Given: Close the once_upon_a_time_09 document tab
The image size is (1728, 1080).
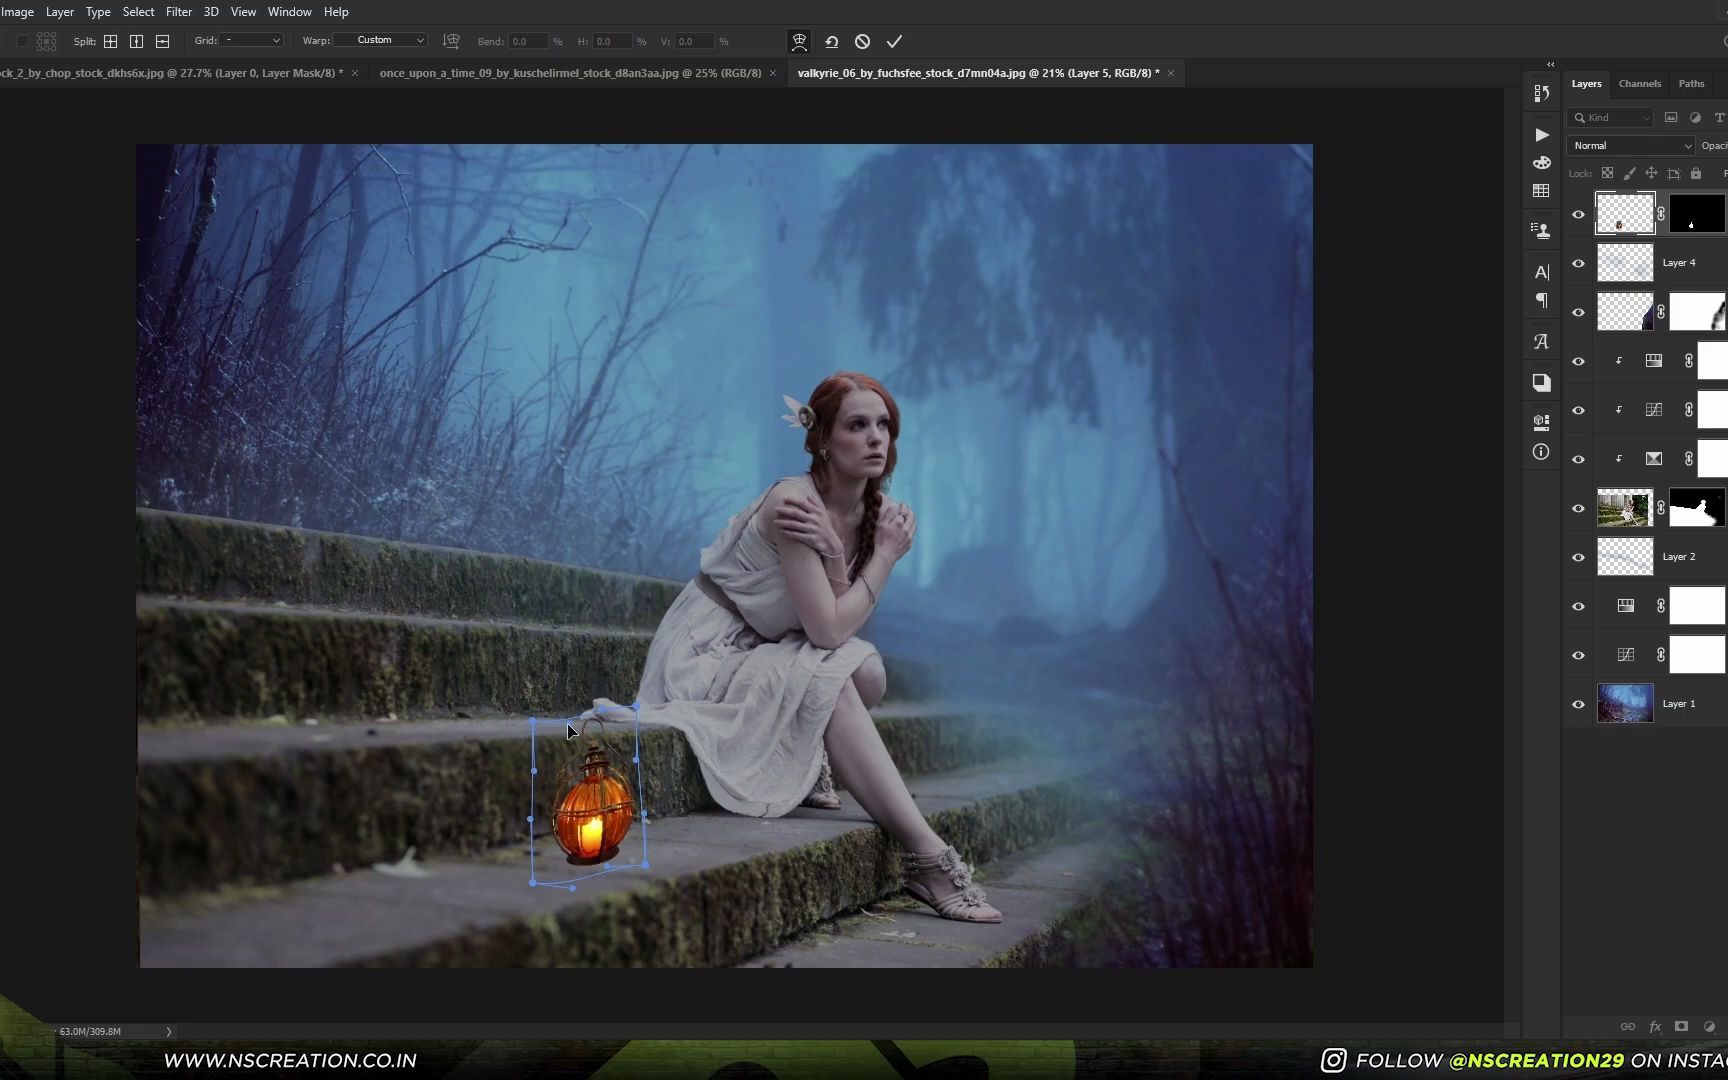Looking at the screenshot, I should 773,73.
